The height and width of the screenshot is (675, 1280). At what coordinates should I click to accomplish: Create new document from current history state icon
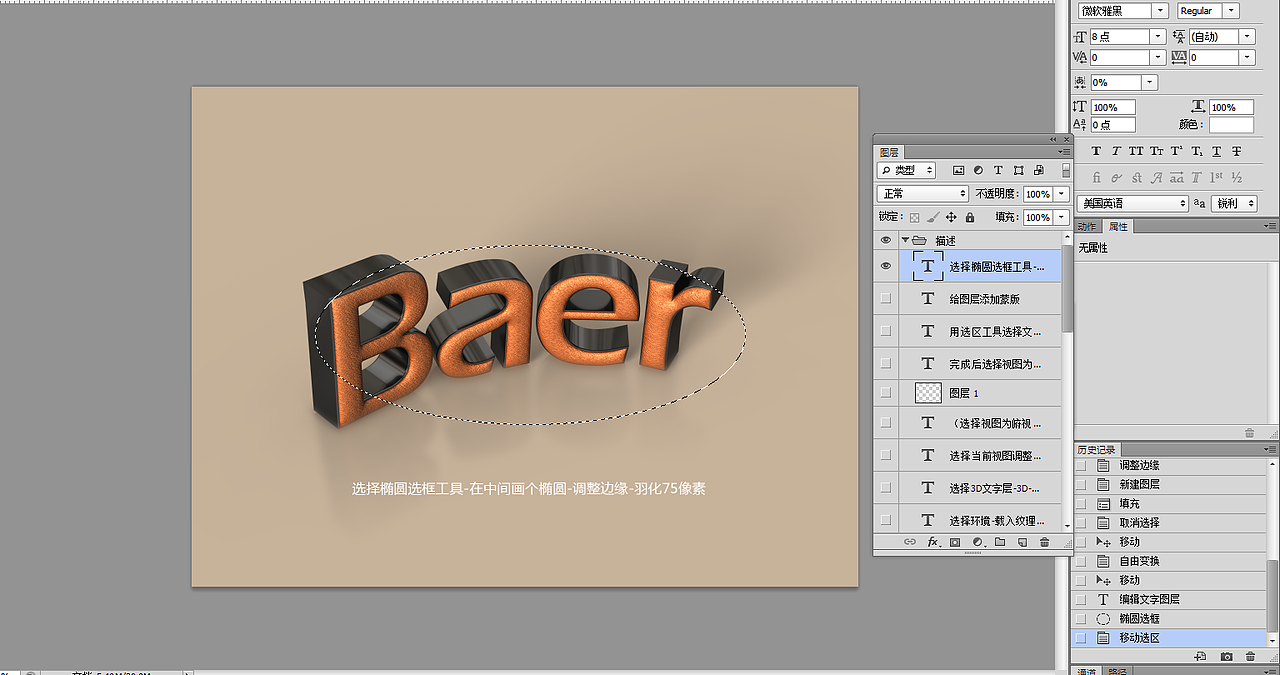(1201, 657)
